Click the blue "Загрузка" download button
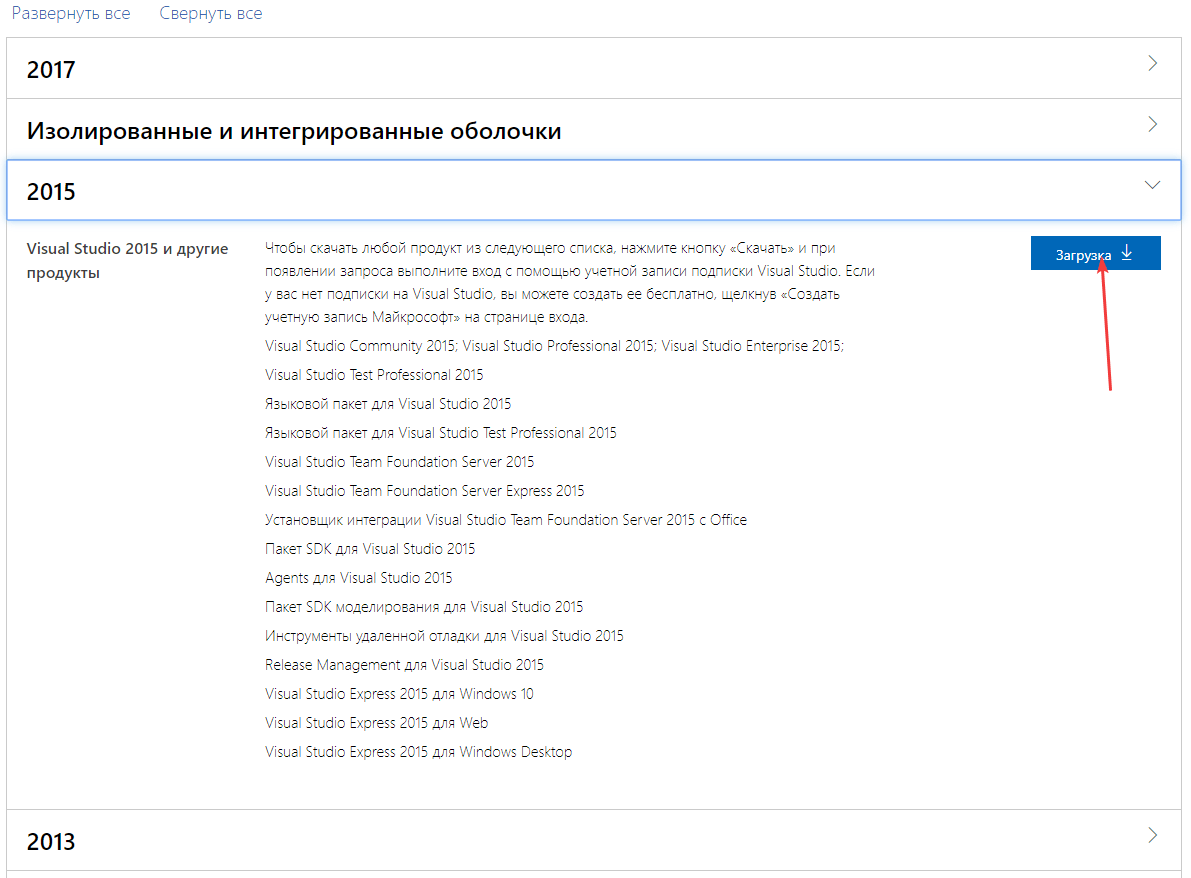The image size is (1191, 878). [x=1095, y=254]
